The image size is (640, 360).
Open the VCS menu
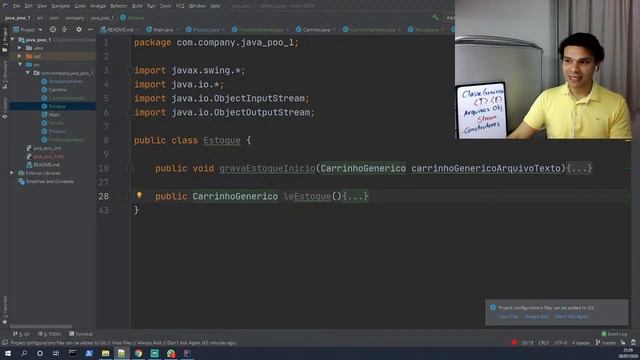[x=180, y=6]
